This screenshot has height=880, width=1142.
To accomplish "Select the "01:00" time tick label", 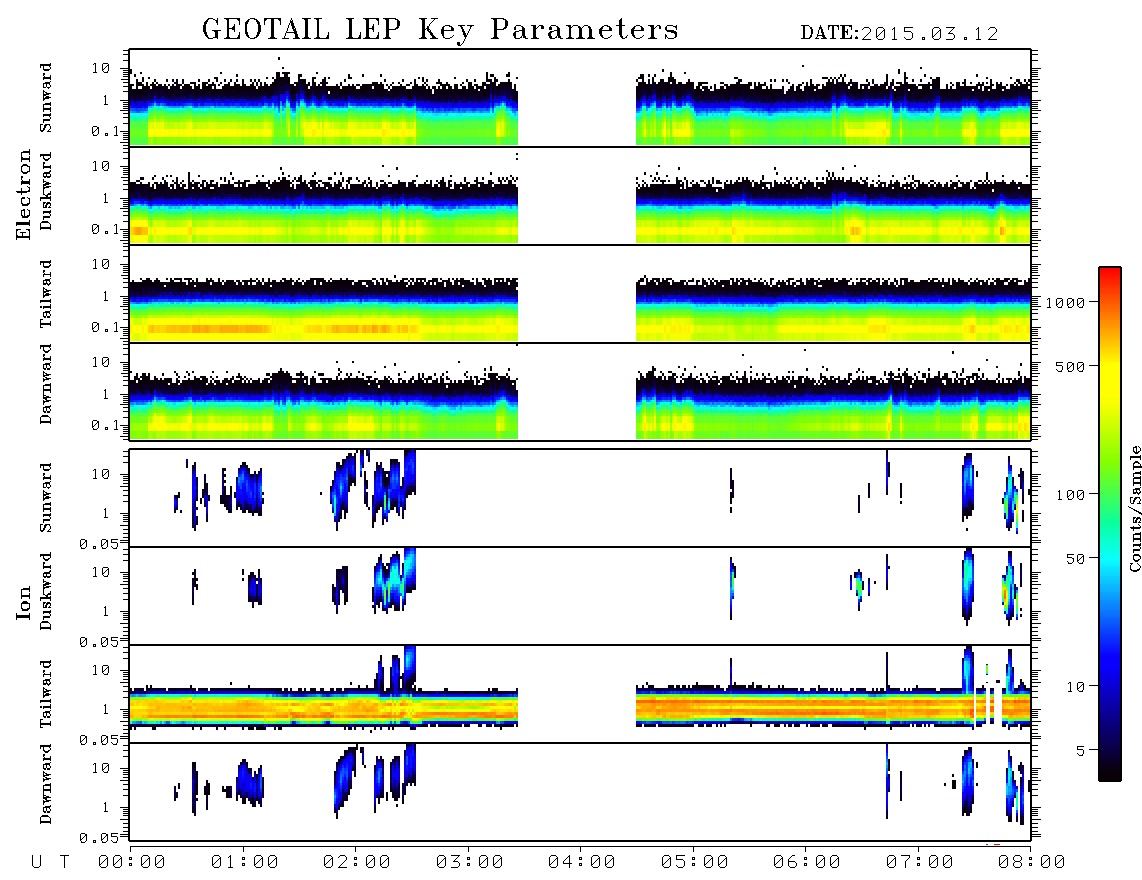I will (x=245, y=863).
